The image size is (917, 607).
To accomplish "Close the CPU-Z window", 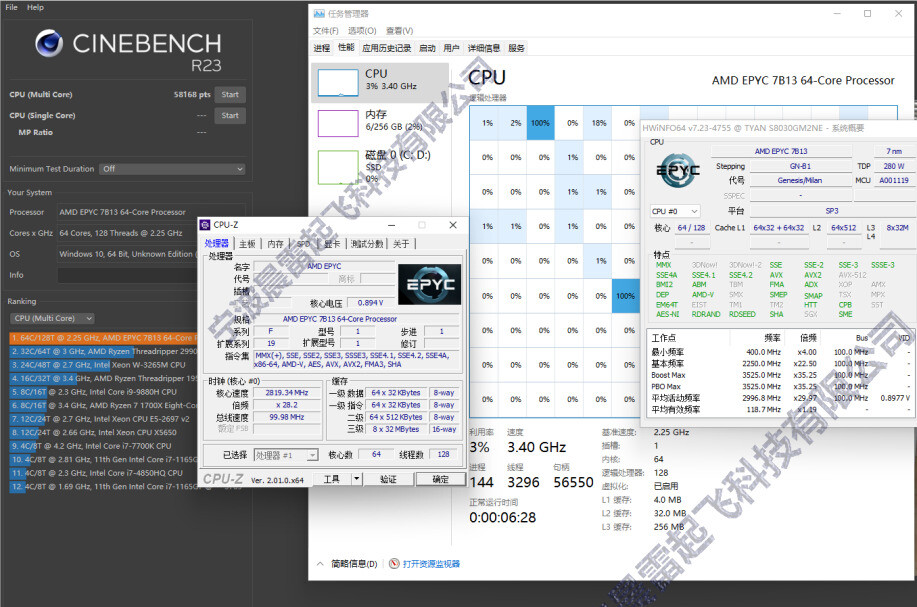I will pyautogui.click(x=453, y=225).
